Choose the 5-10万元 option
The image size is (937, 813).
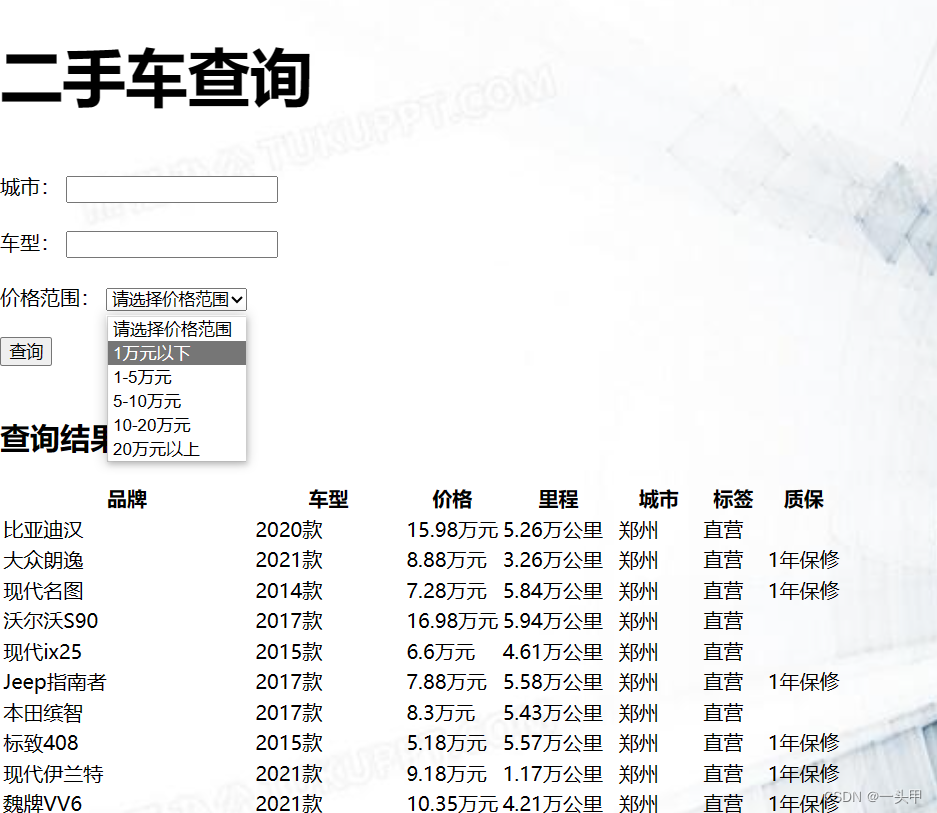tap(176, 401)
